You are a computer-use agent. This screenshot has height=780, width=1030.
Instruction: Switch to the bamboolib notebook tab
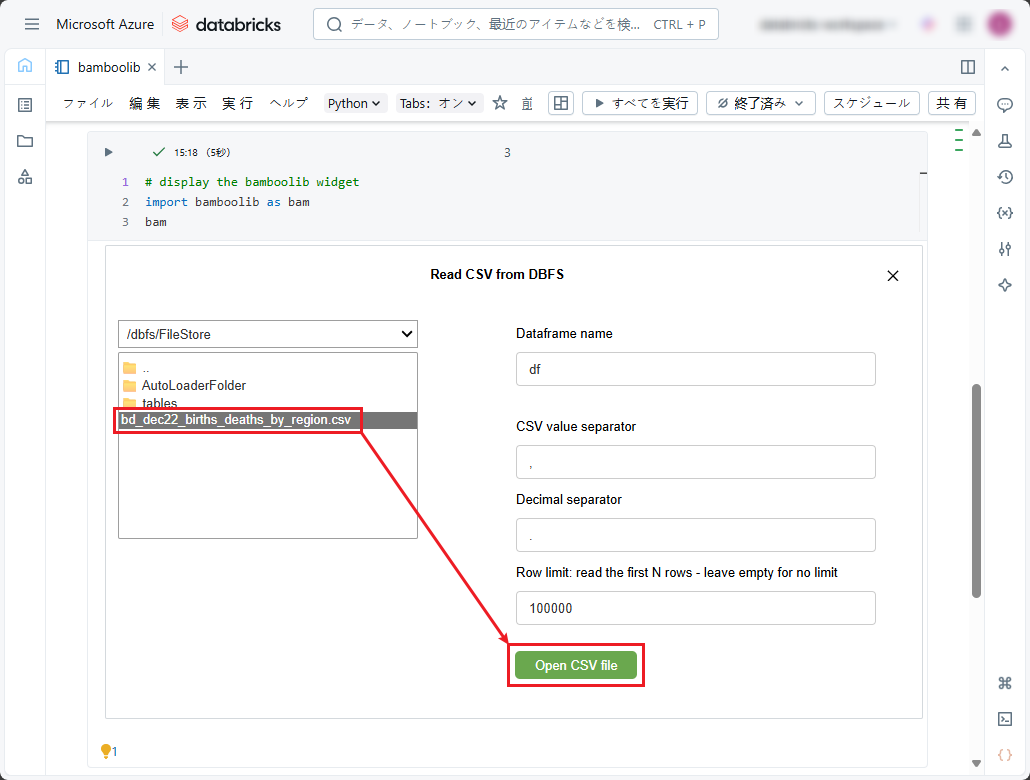click(x=106, y=67)
